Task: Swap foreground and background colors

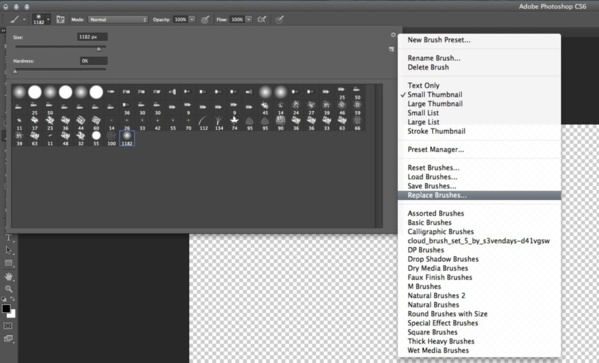Action: (x=13, y=299)
